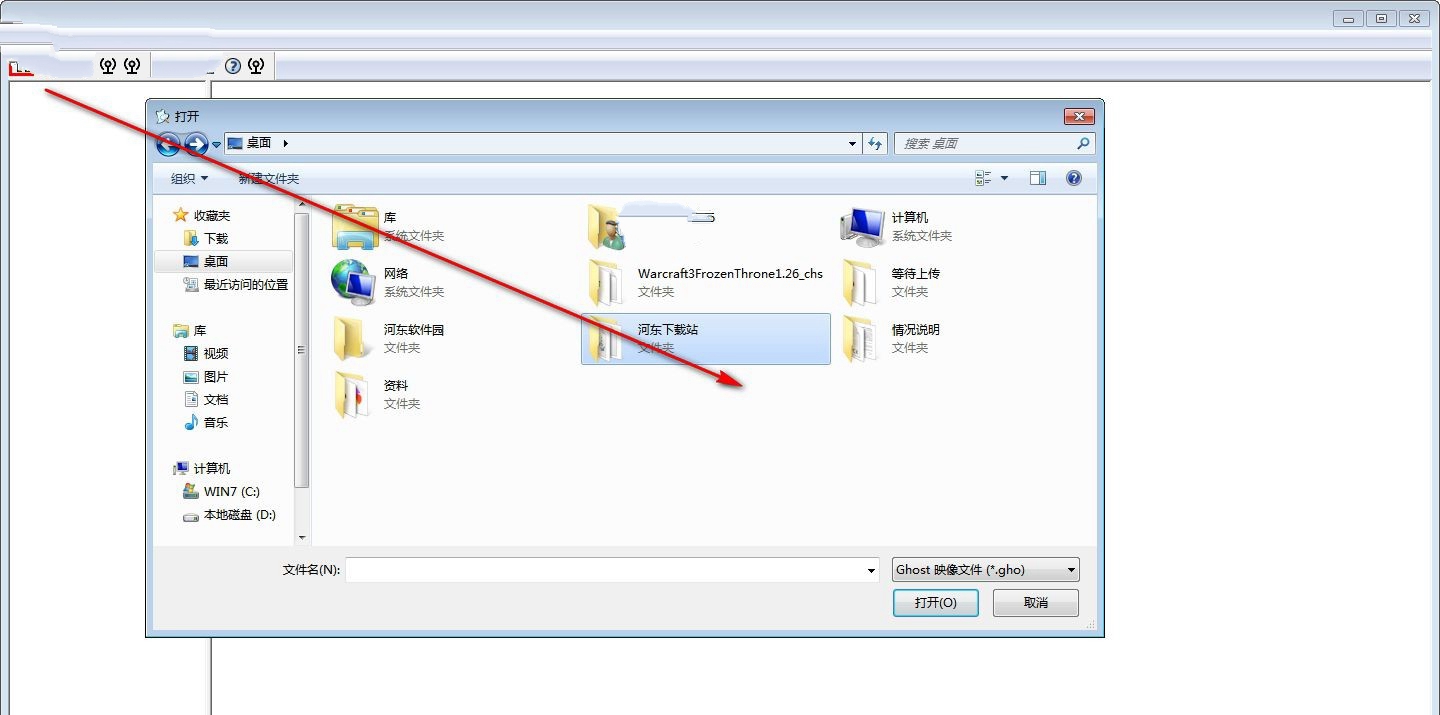Click the 搜索 桌面 search box
The height and width of the screenshot is (715, 1440).
pos(994,143)
